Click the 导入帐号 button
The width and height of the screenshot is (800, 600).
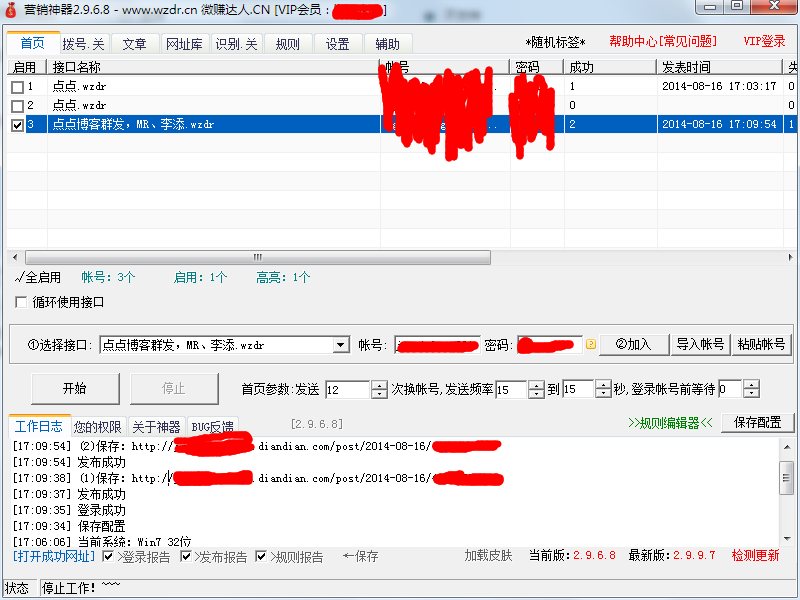point(702,344)
